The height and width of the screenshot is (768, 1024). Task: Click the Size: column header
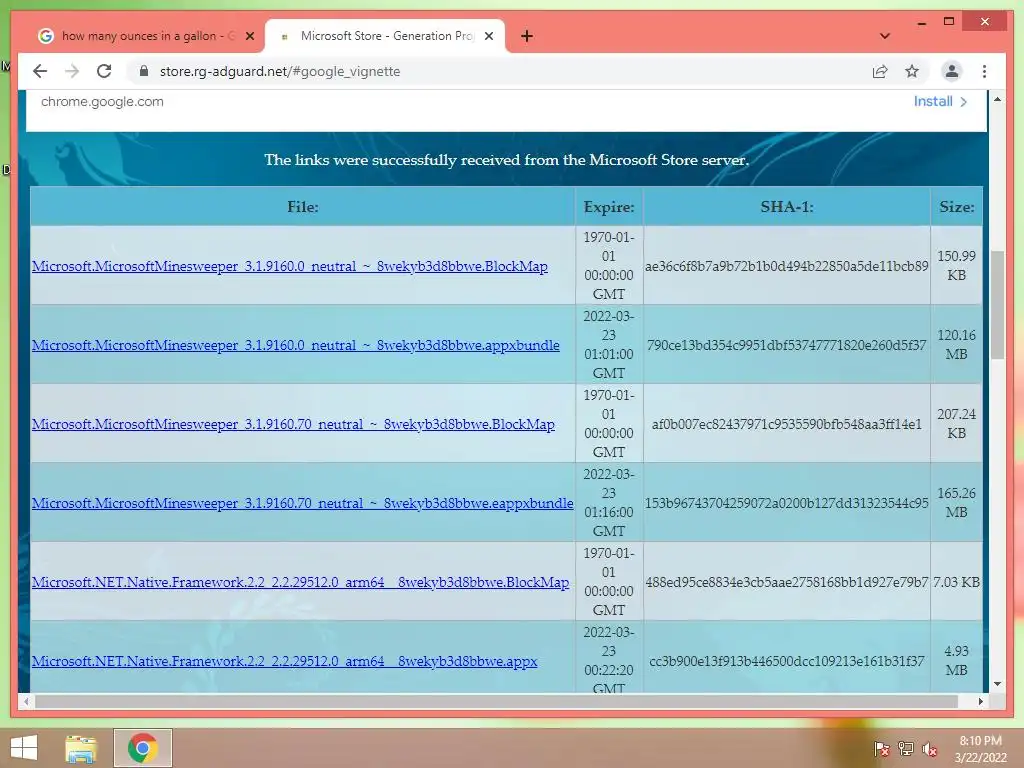click(x=956, y=206)
